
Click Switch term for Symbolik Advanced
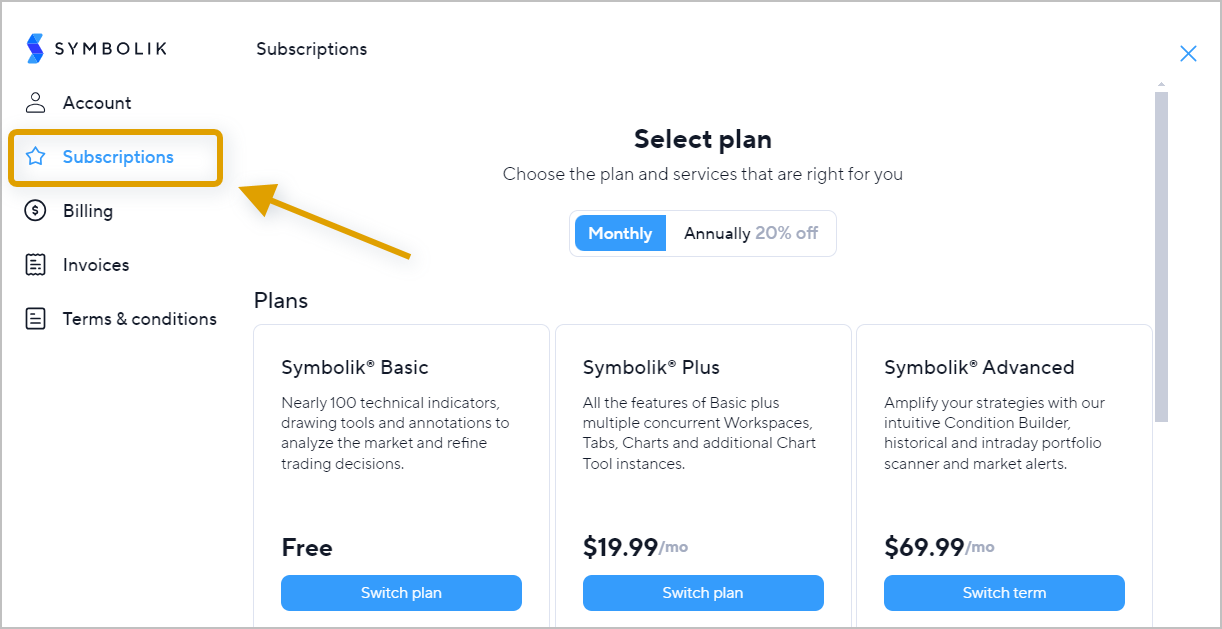pos(1004,593)
